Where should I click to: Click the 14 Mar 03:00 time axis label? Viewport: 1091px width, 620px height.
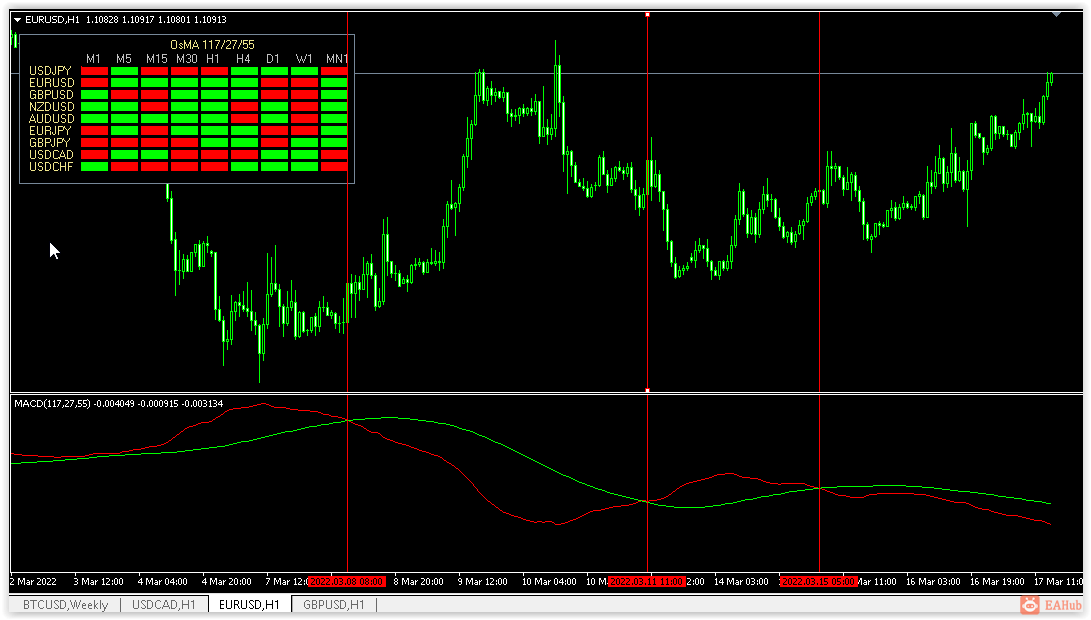pyautogui.click(x=741, y=582)
